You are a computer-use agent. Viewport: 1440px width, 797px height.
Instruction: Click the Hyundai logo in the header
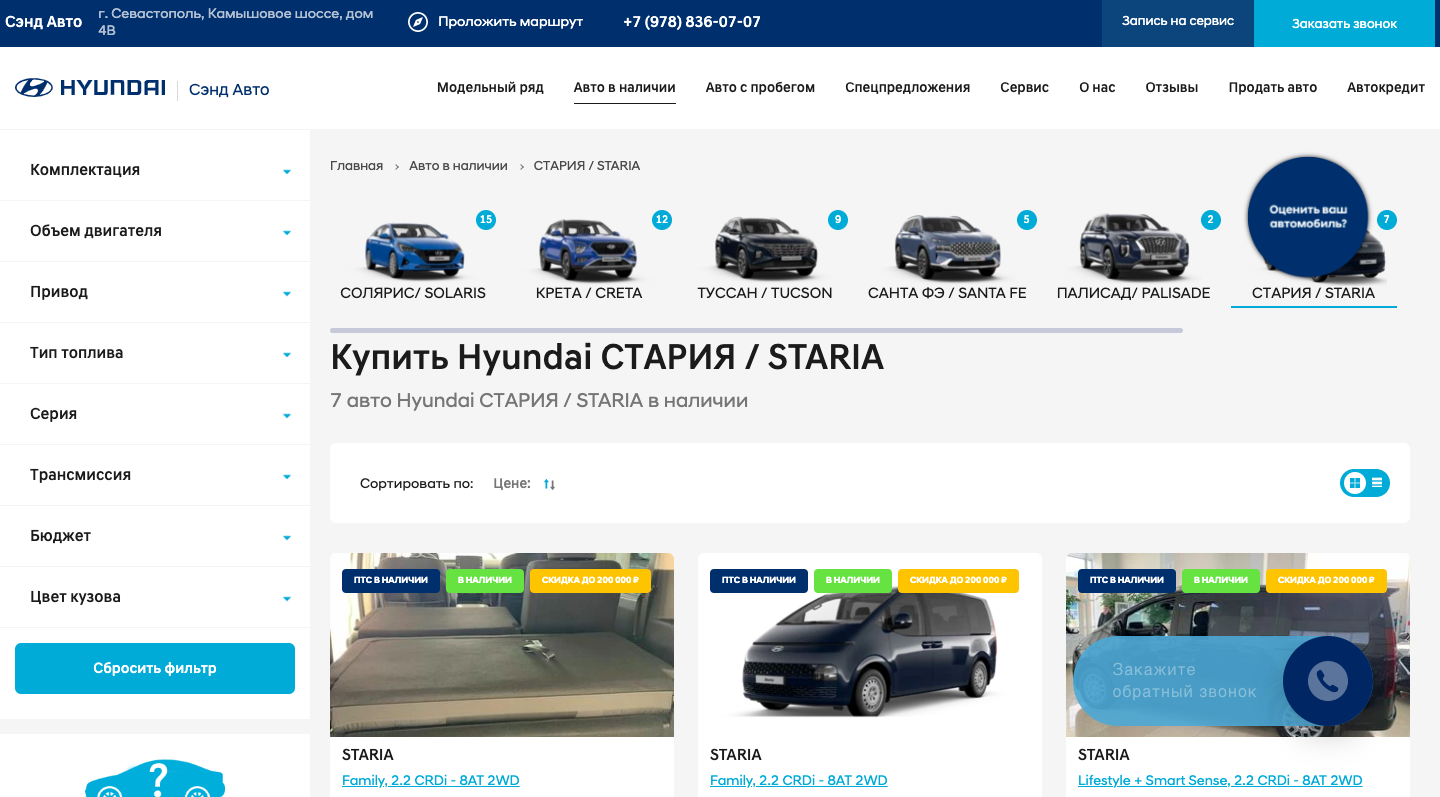[x=90, y=88]
